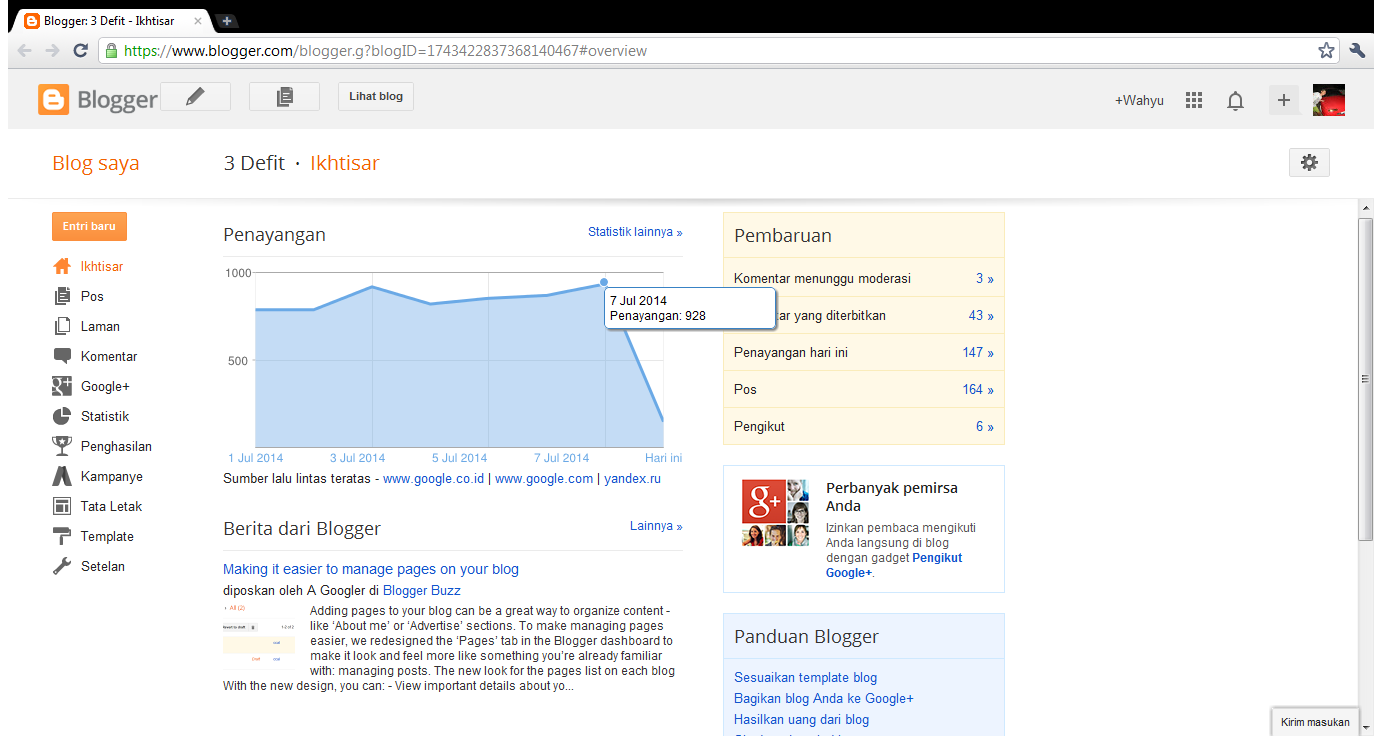Viewport: 1382px width, 744px height.
Task: Open notifications bell icon
Action: pos(1236,100)
